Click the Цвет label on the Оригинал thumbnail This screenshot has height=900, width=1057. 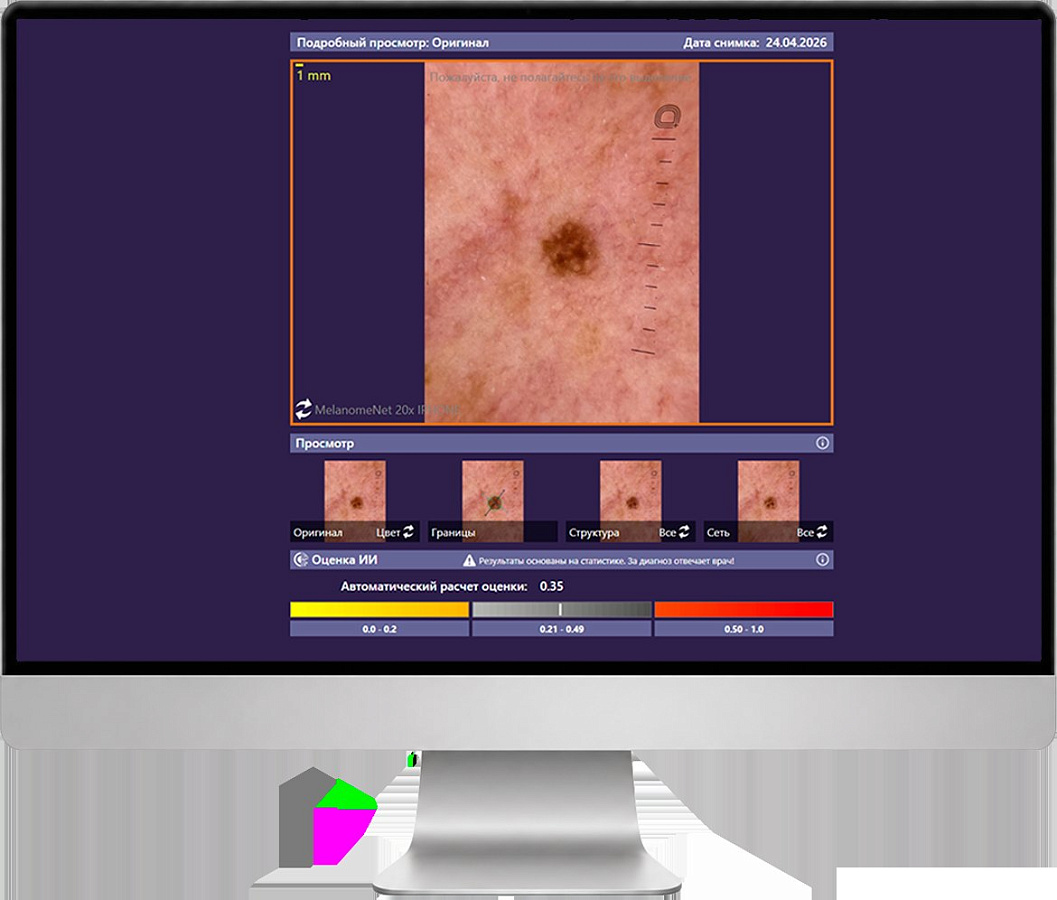[x=388, y=533]
